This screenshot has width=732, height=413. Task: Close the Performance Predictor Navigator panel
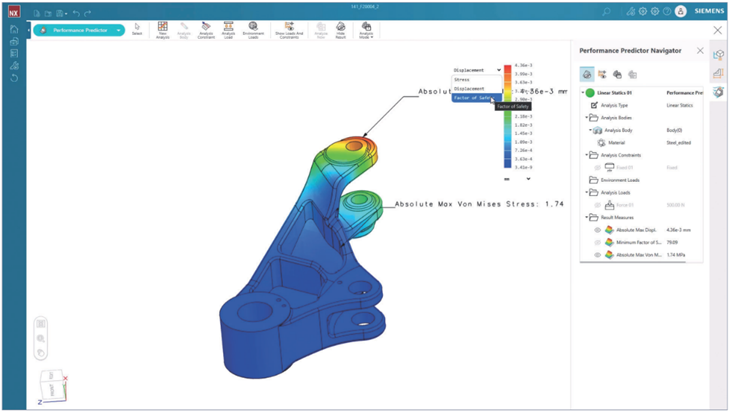700,50
